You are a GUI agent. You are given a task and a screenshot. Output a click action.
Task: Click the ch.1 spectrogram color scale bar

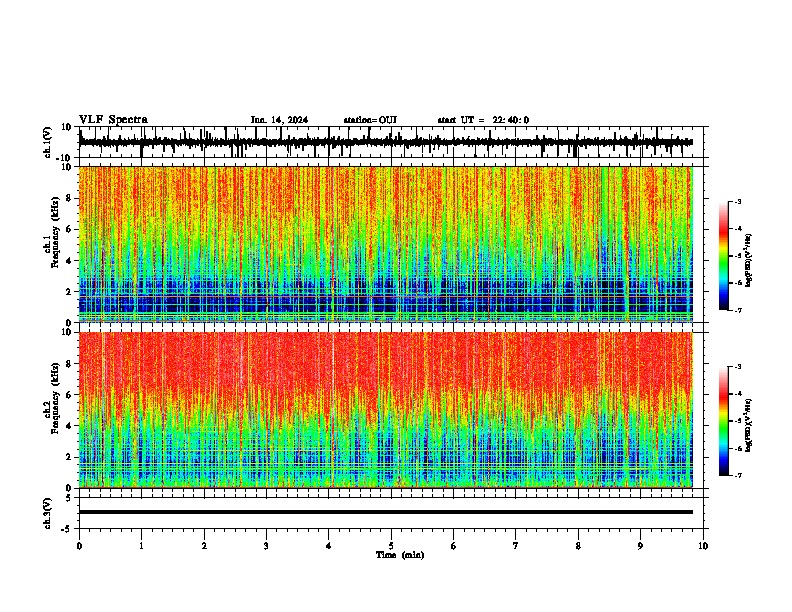click(724, 256)
